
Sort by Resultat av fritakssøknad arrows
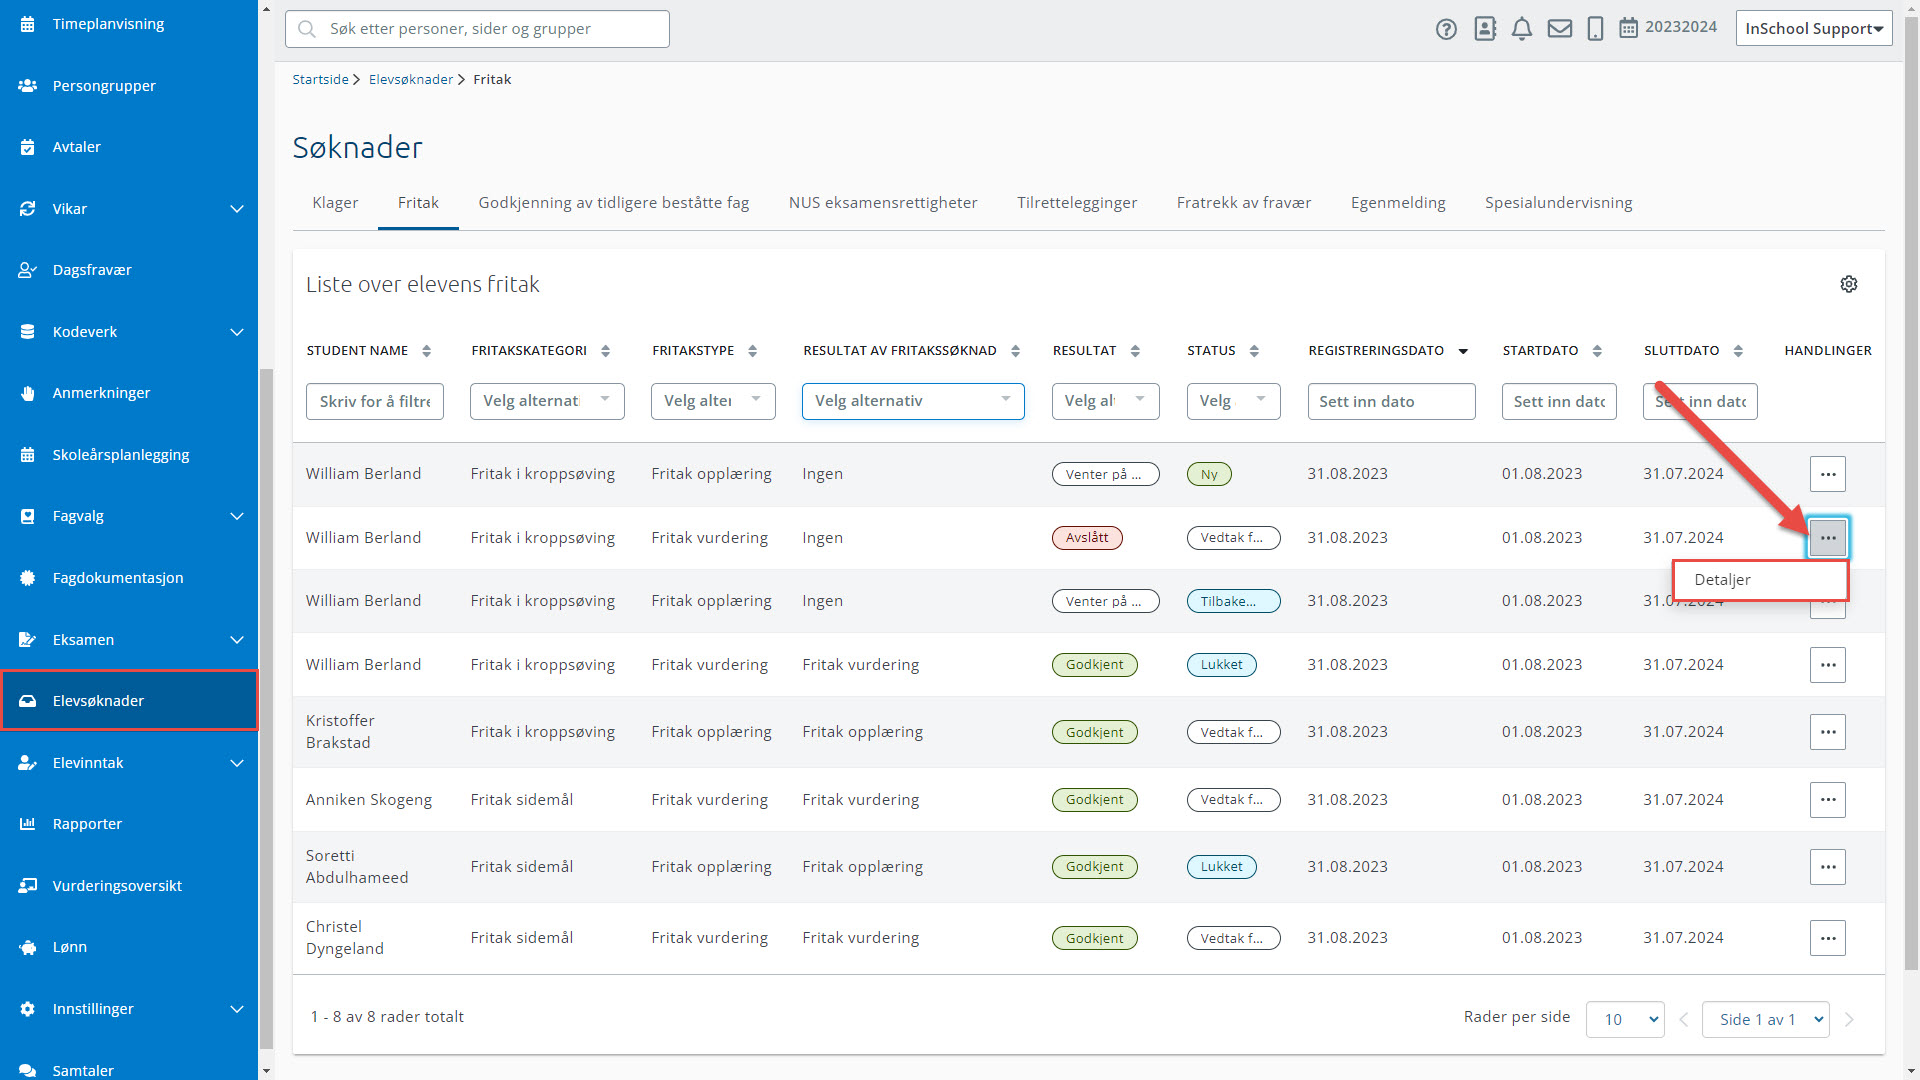coord(1016,351)
